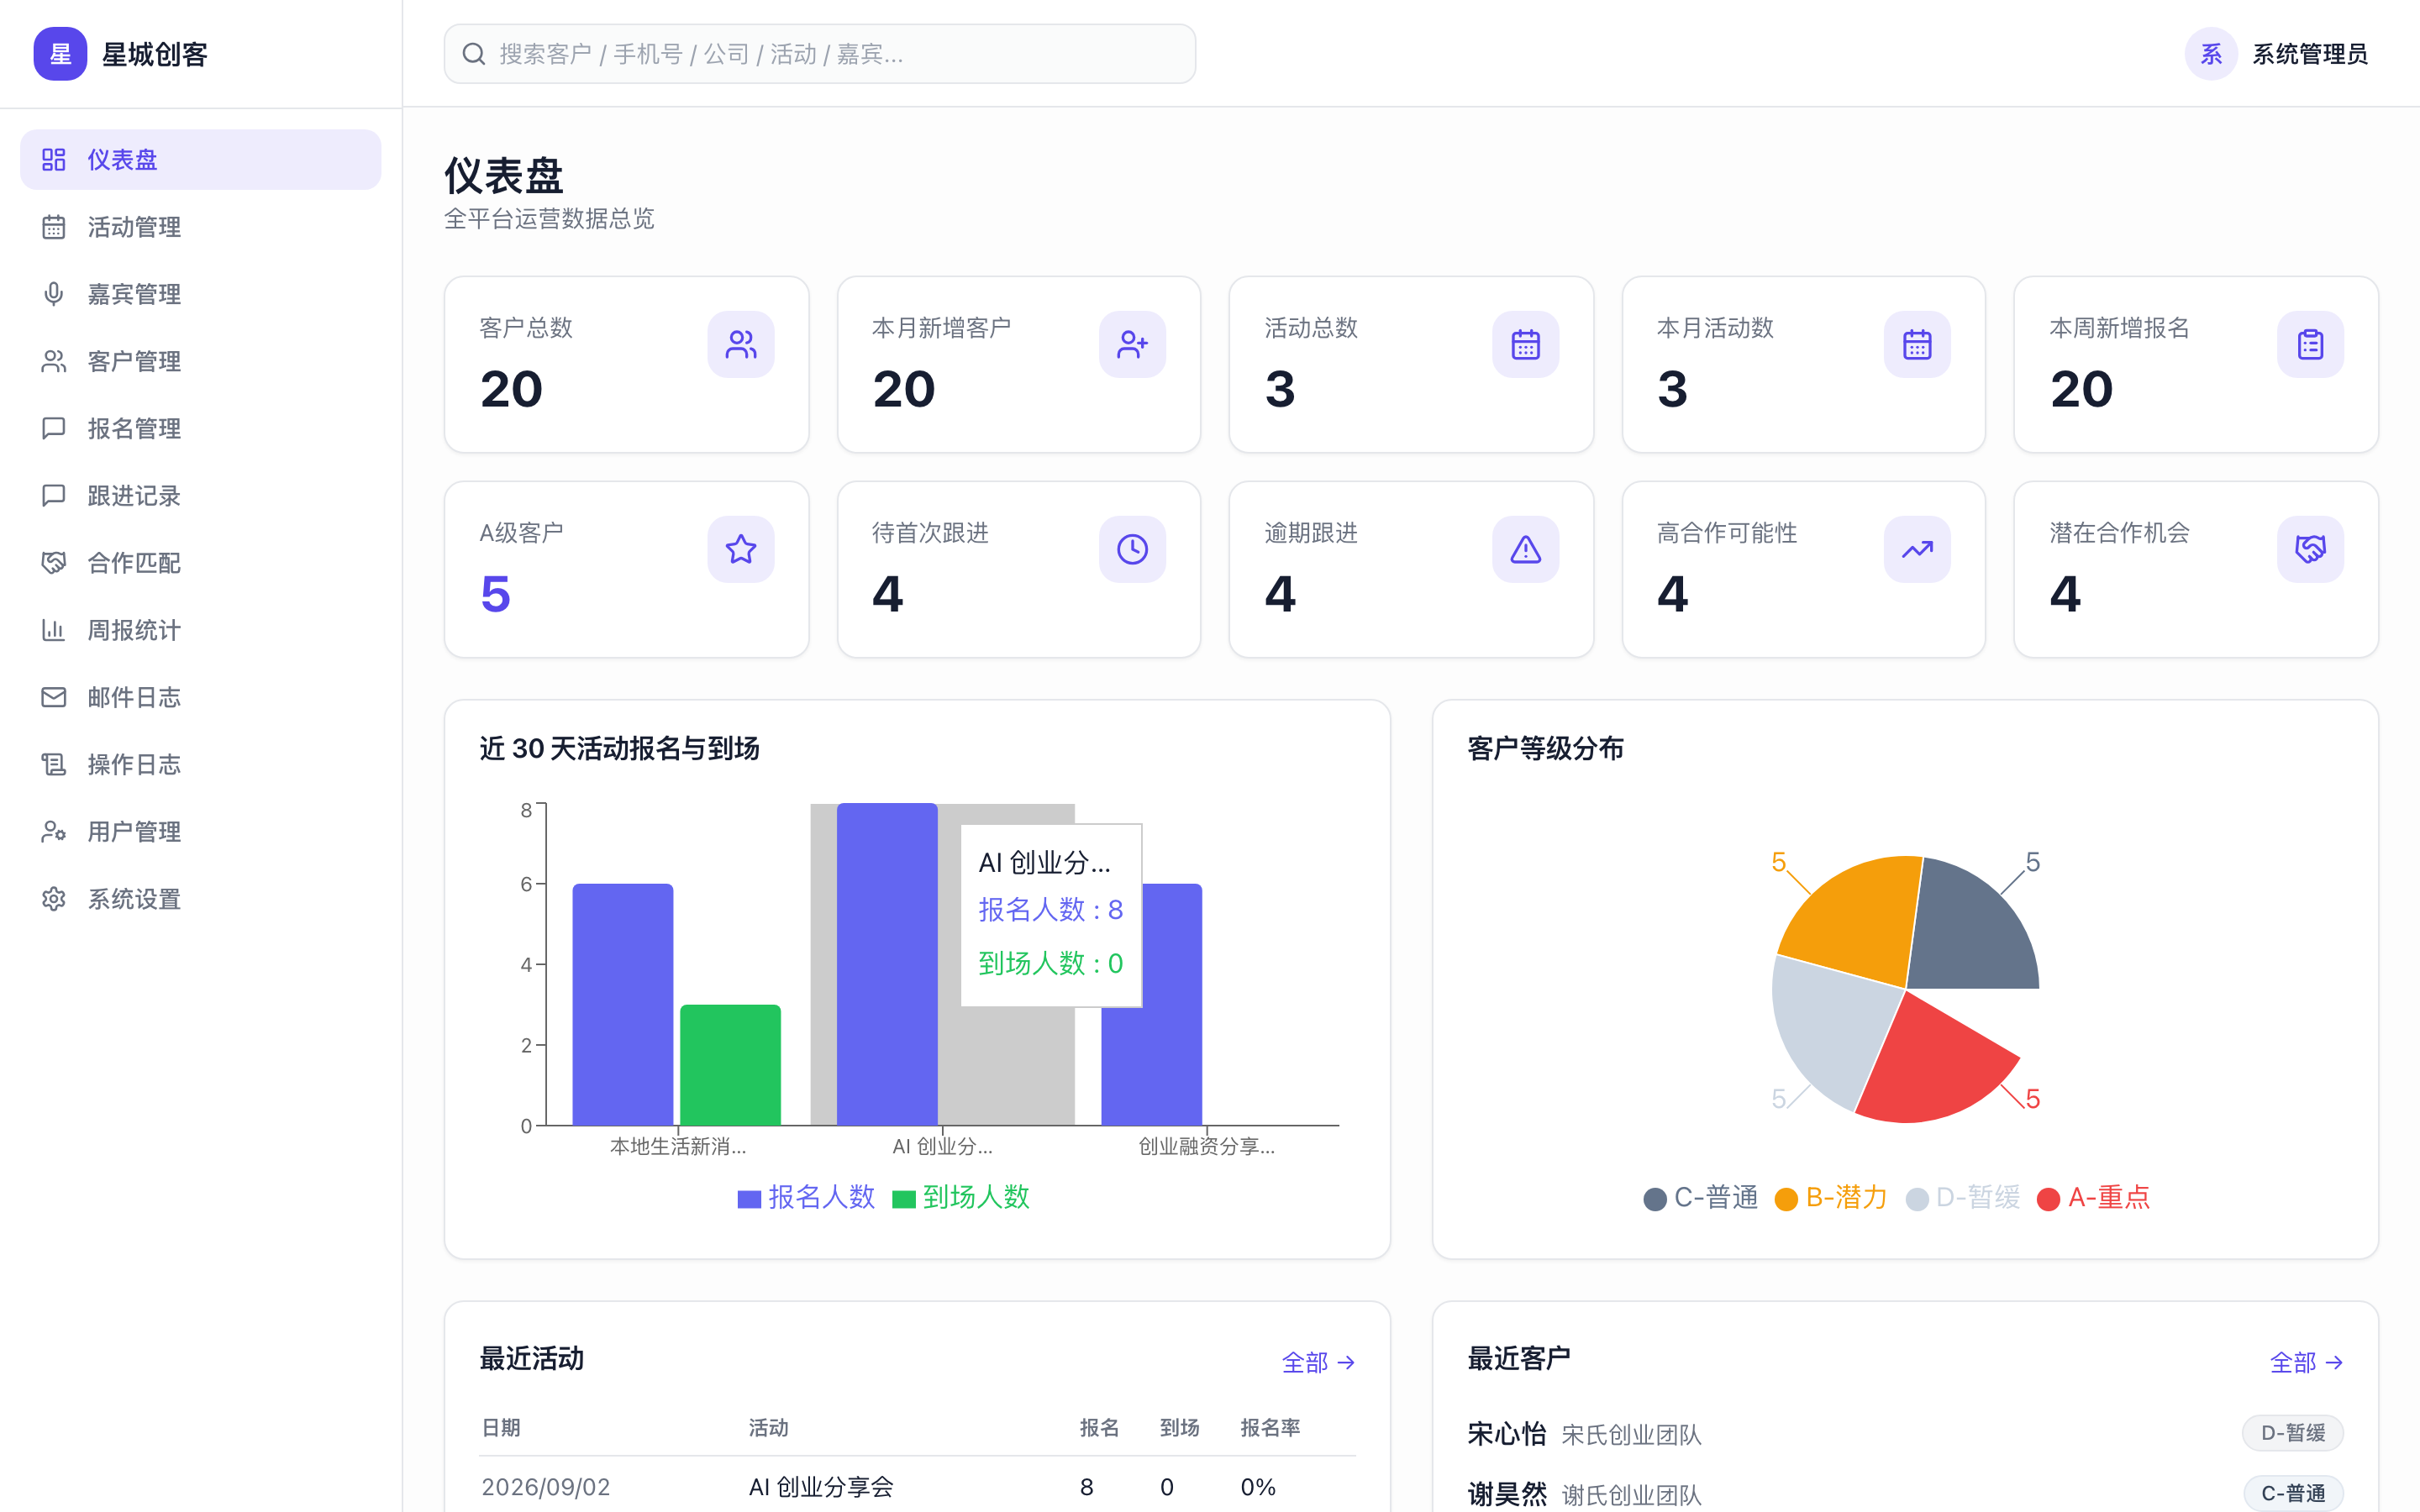Navigate to 合作匹配 page
Viewport: 2420px width, 1512px height.
click(200, 563)
